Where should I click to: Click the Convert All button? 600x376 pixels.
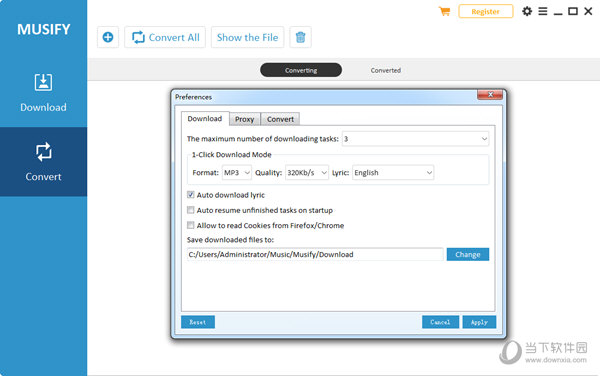point(165,37)
